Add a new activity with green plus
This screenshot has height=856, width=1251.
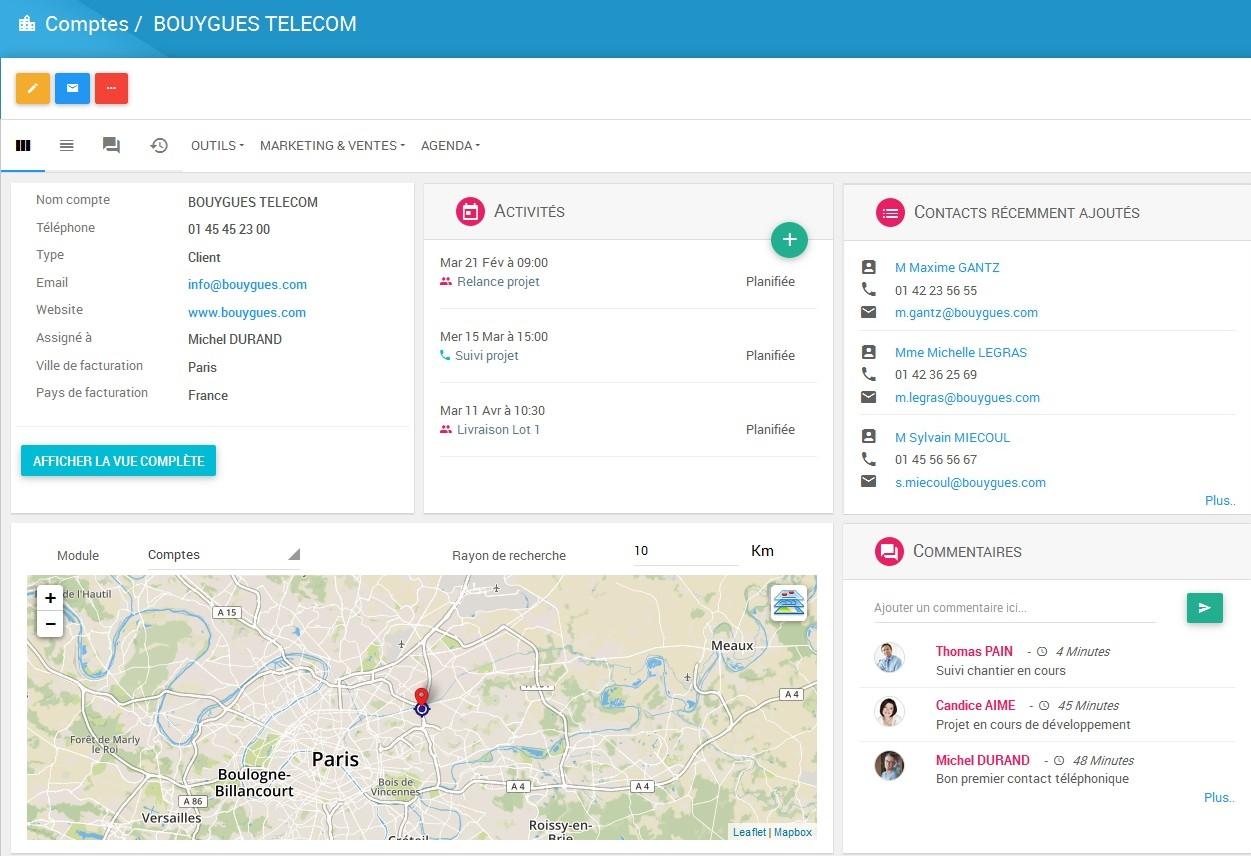[x=789, y=239]
